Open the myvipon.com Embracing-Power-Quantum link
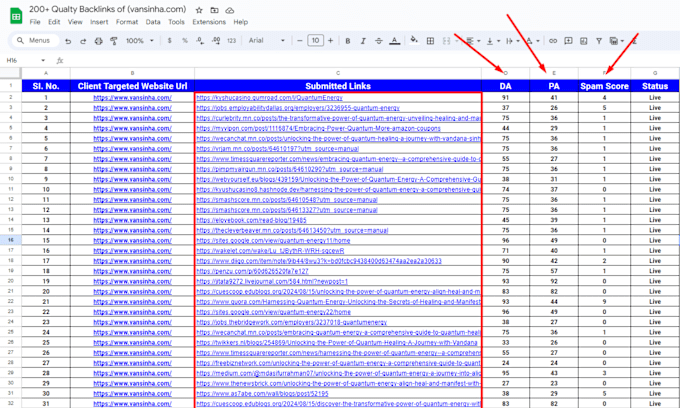This screenshot has height=408, width=680. pyautogui.click(x=318, y=128)
